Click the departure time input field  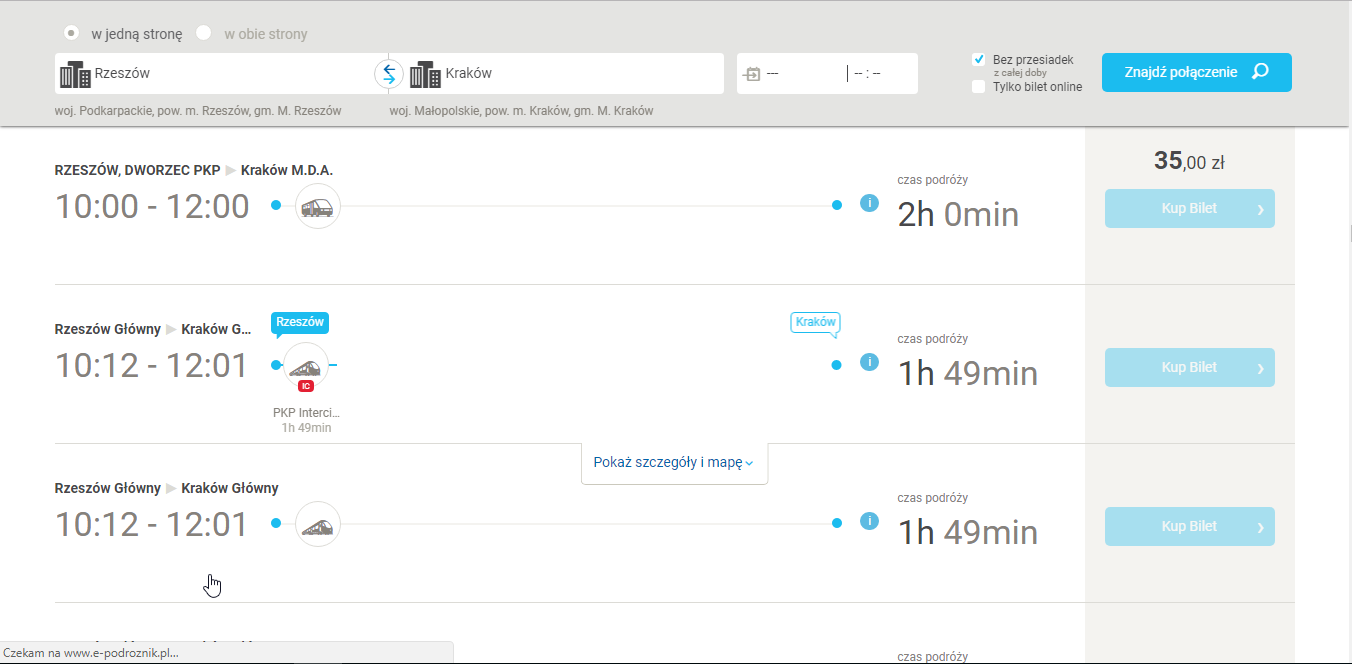tap(880, 73)
